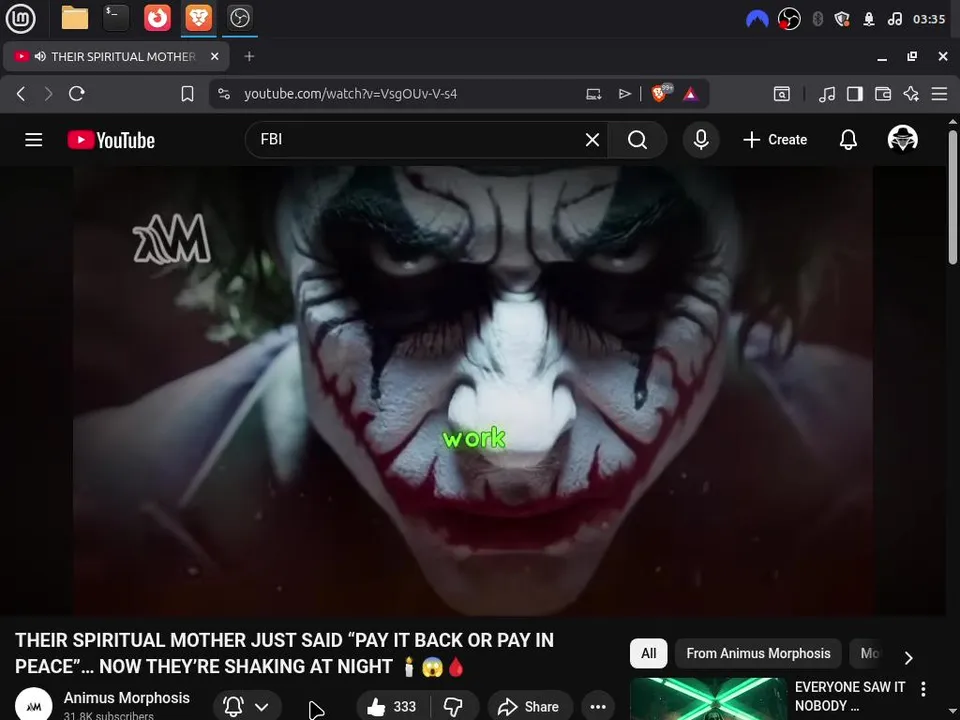Image resolution: width=960 pixels, height=720 pixels.
Task: Expand subscription notification bell dropdown
Action: 247,707
